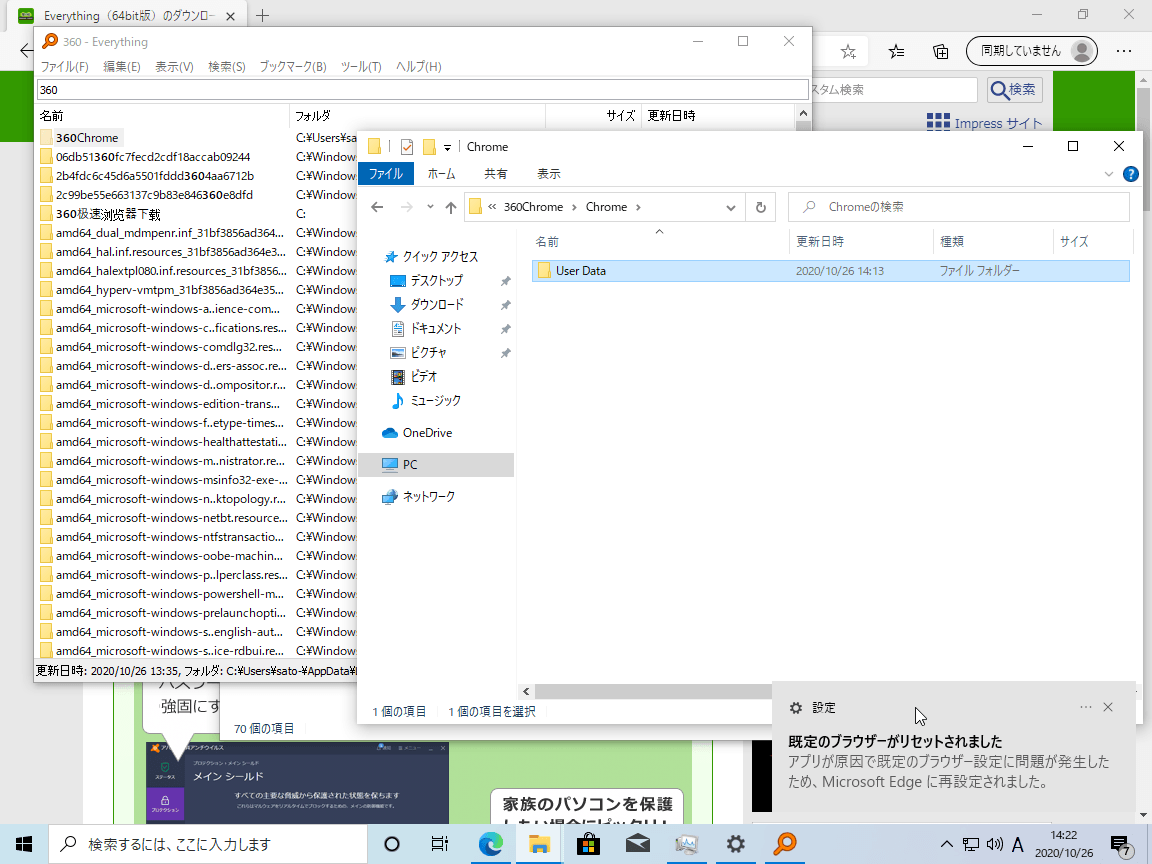Click the Explorer back arrow

[377, 207]
